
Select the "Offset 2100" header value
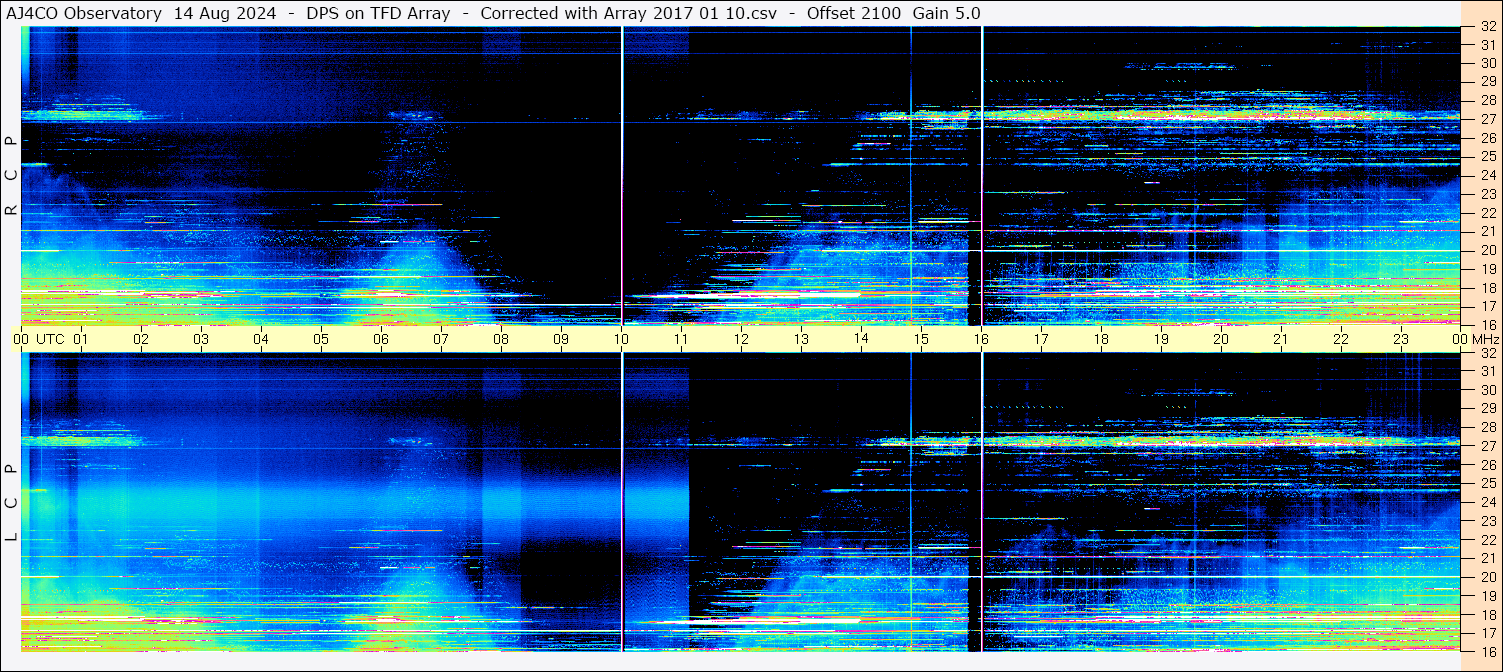point(854,13)
